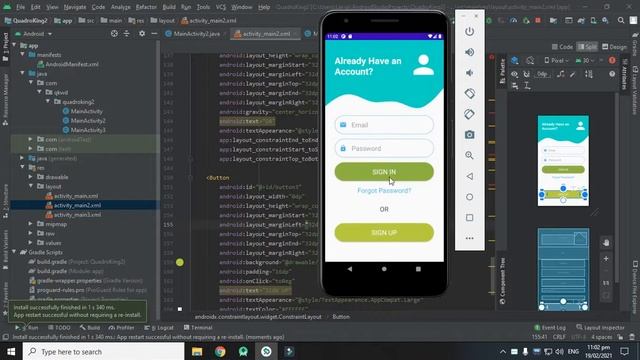Screen dimensions: 640x360
Task: Expand the values folder
Action: pyautogui.click(x=31, y=242)
